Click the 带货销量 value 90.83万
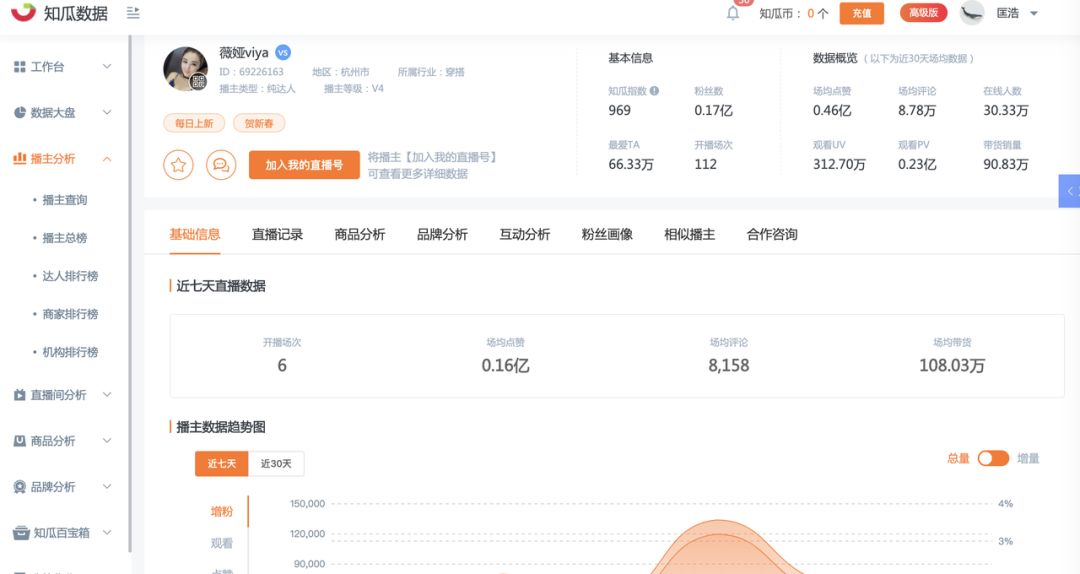The width and height of the screenshot is (1080, 574). tap(1006, 164)
